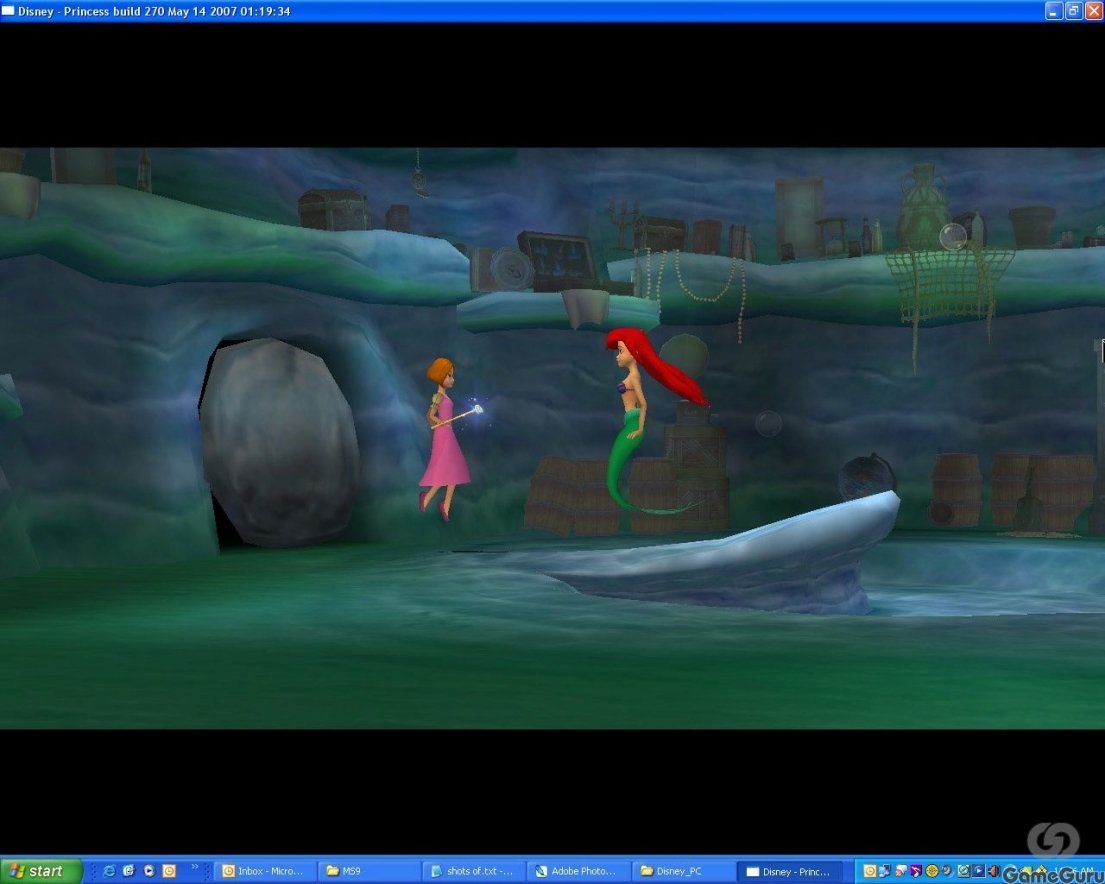Click the blue play-arrow tray icon

pos(978,871)
